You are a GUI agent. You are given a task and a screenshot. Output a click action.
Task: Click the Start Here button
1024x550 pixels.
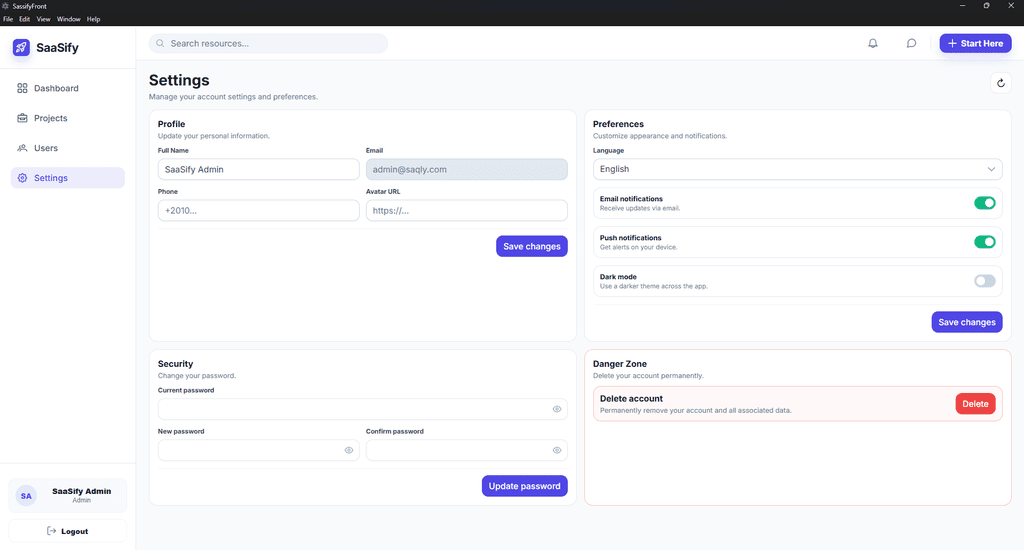click(x=975, y=43)
